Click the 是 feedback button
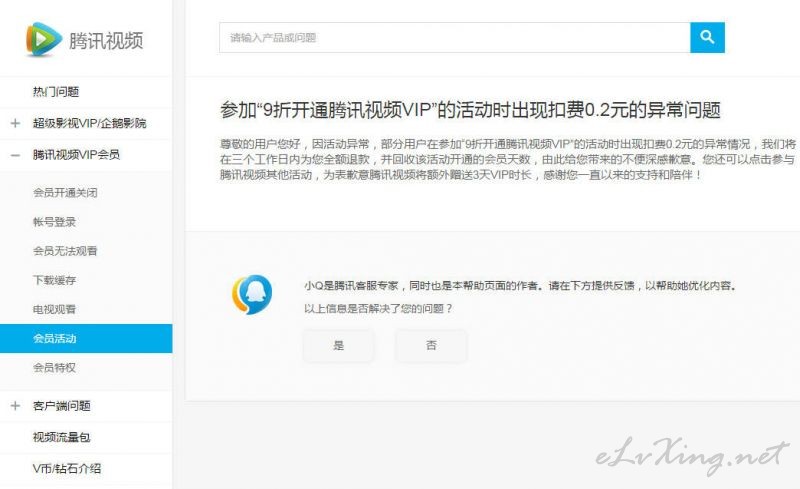Image resolution: width=800 pixels, height=489 pixels. 338,346
